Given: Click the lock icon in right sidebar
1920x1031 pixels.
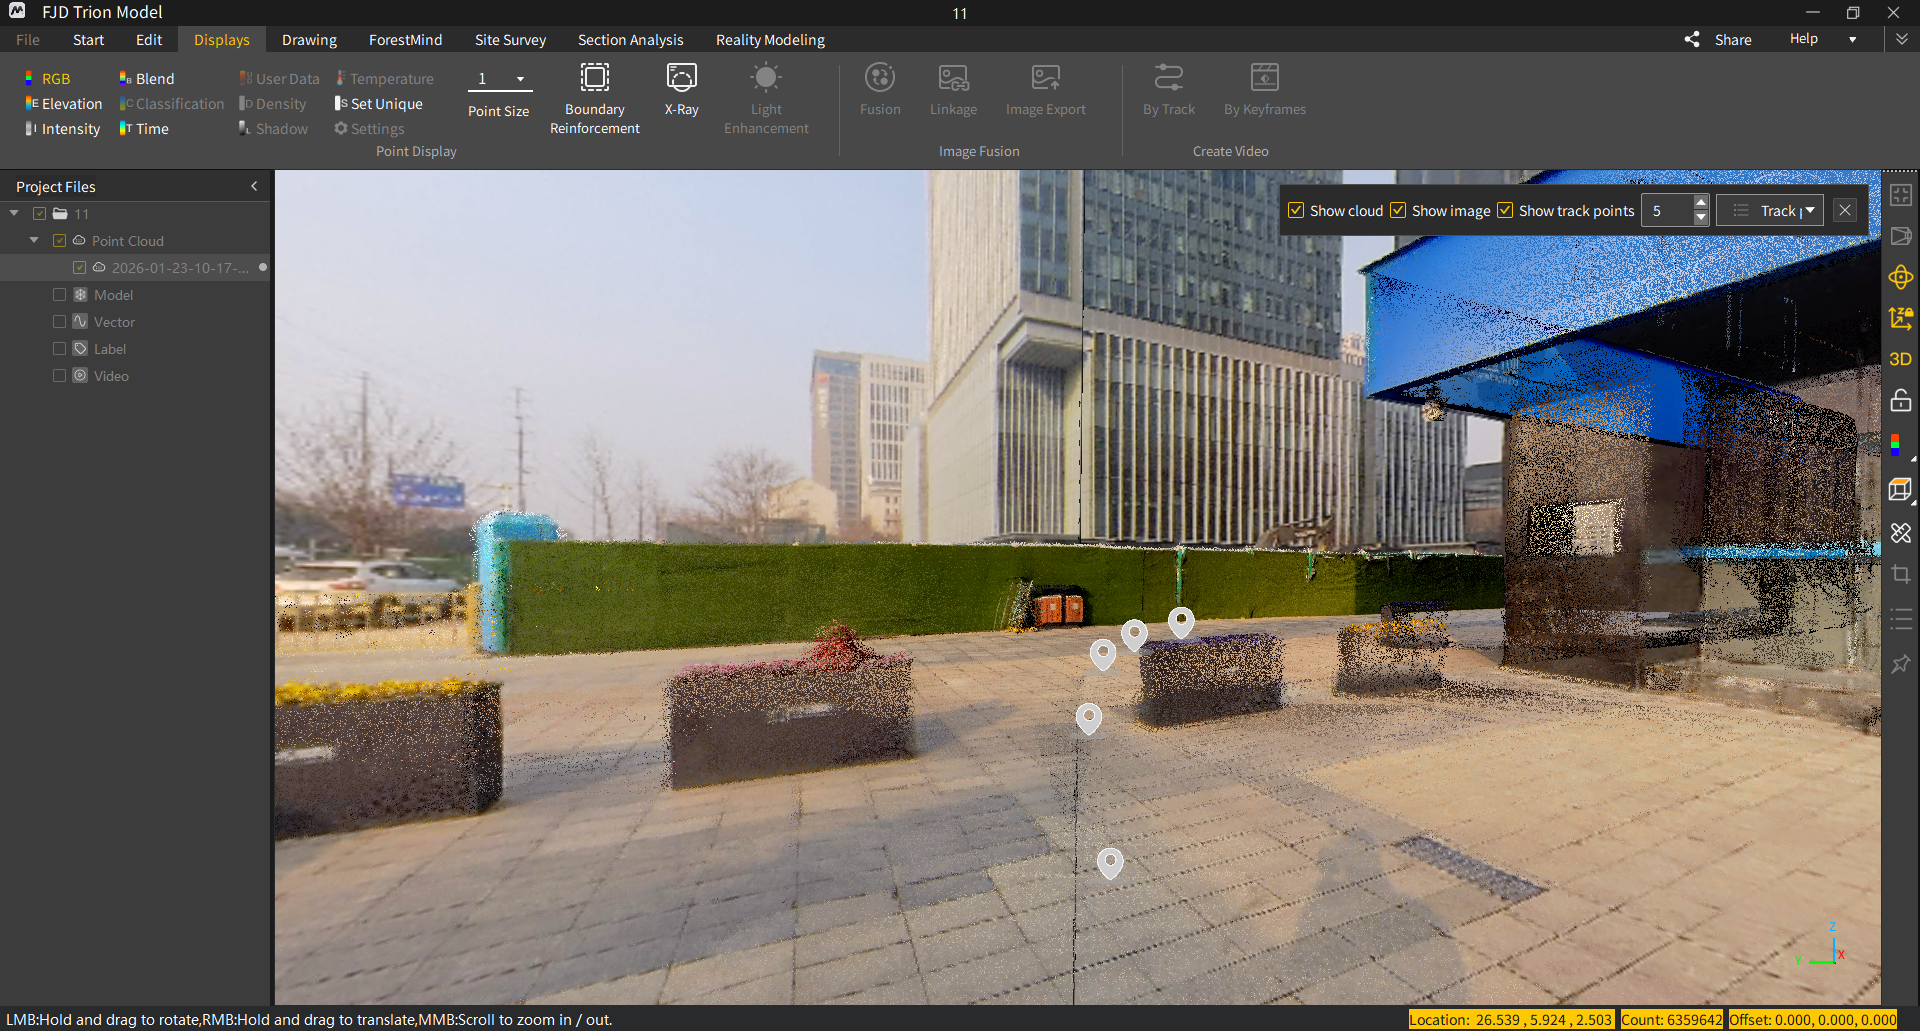Looking at the screenshot, I should (1900, 401).
